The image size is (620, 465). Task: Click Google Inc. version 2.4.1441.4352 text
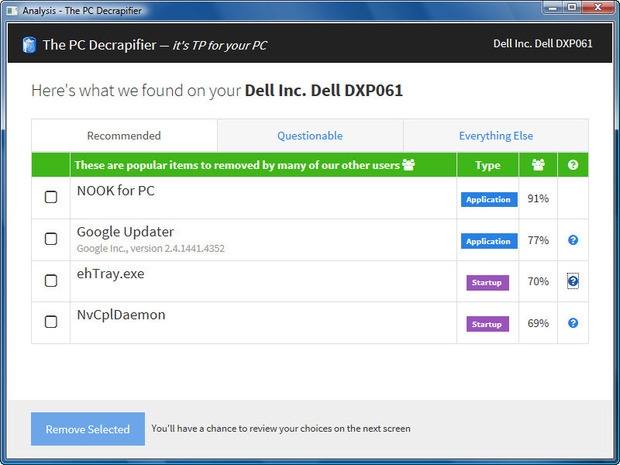click(151, 248)
